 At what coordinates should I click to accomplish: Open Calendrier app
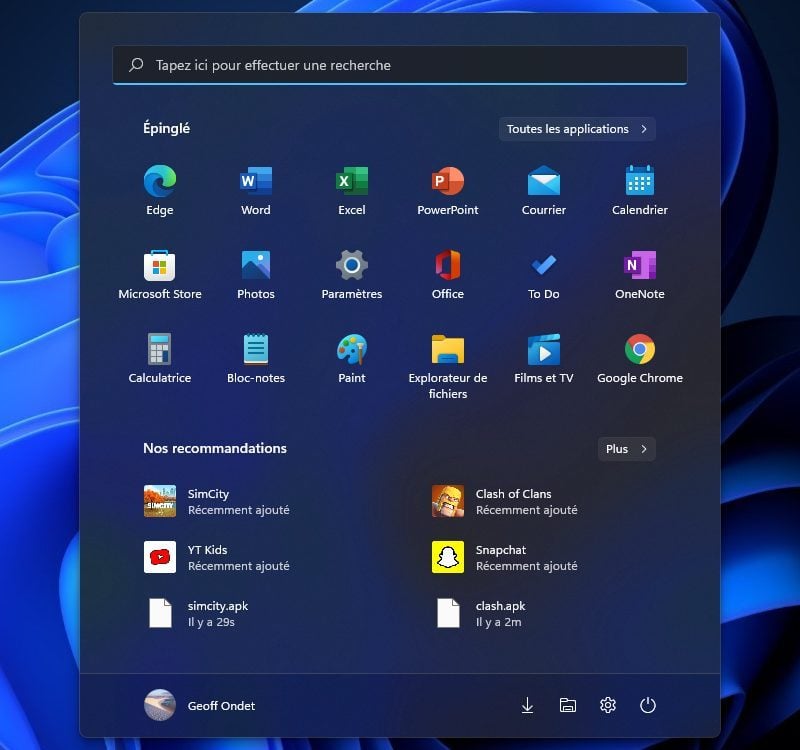(x=639, y=190)
